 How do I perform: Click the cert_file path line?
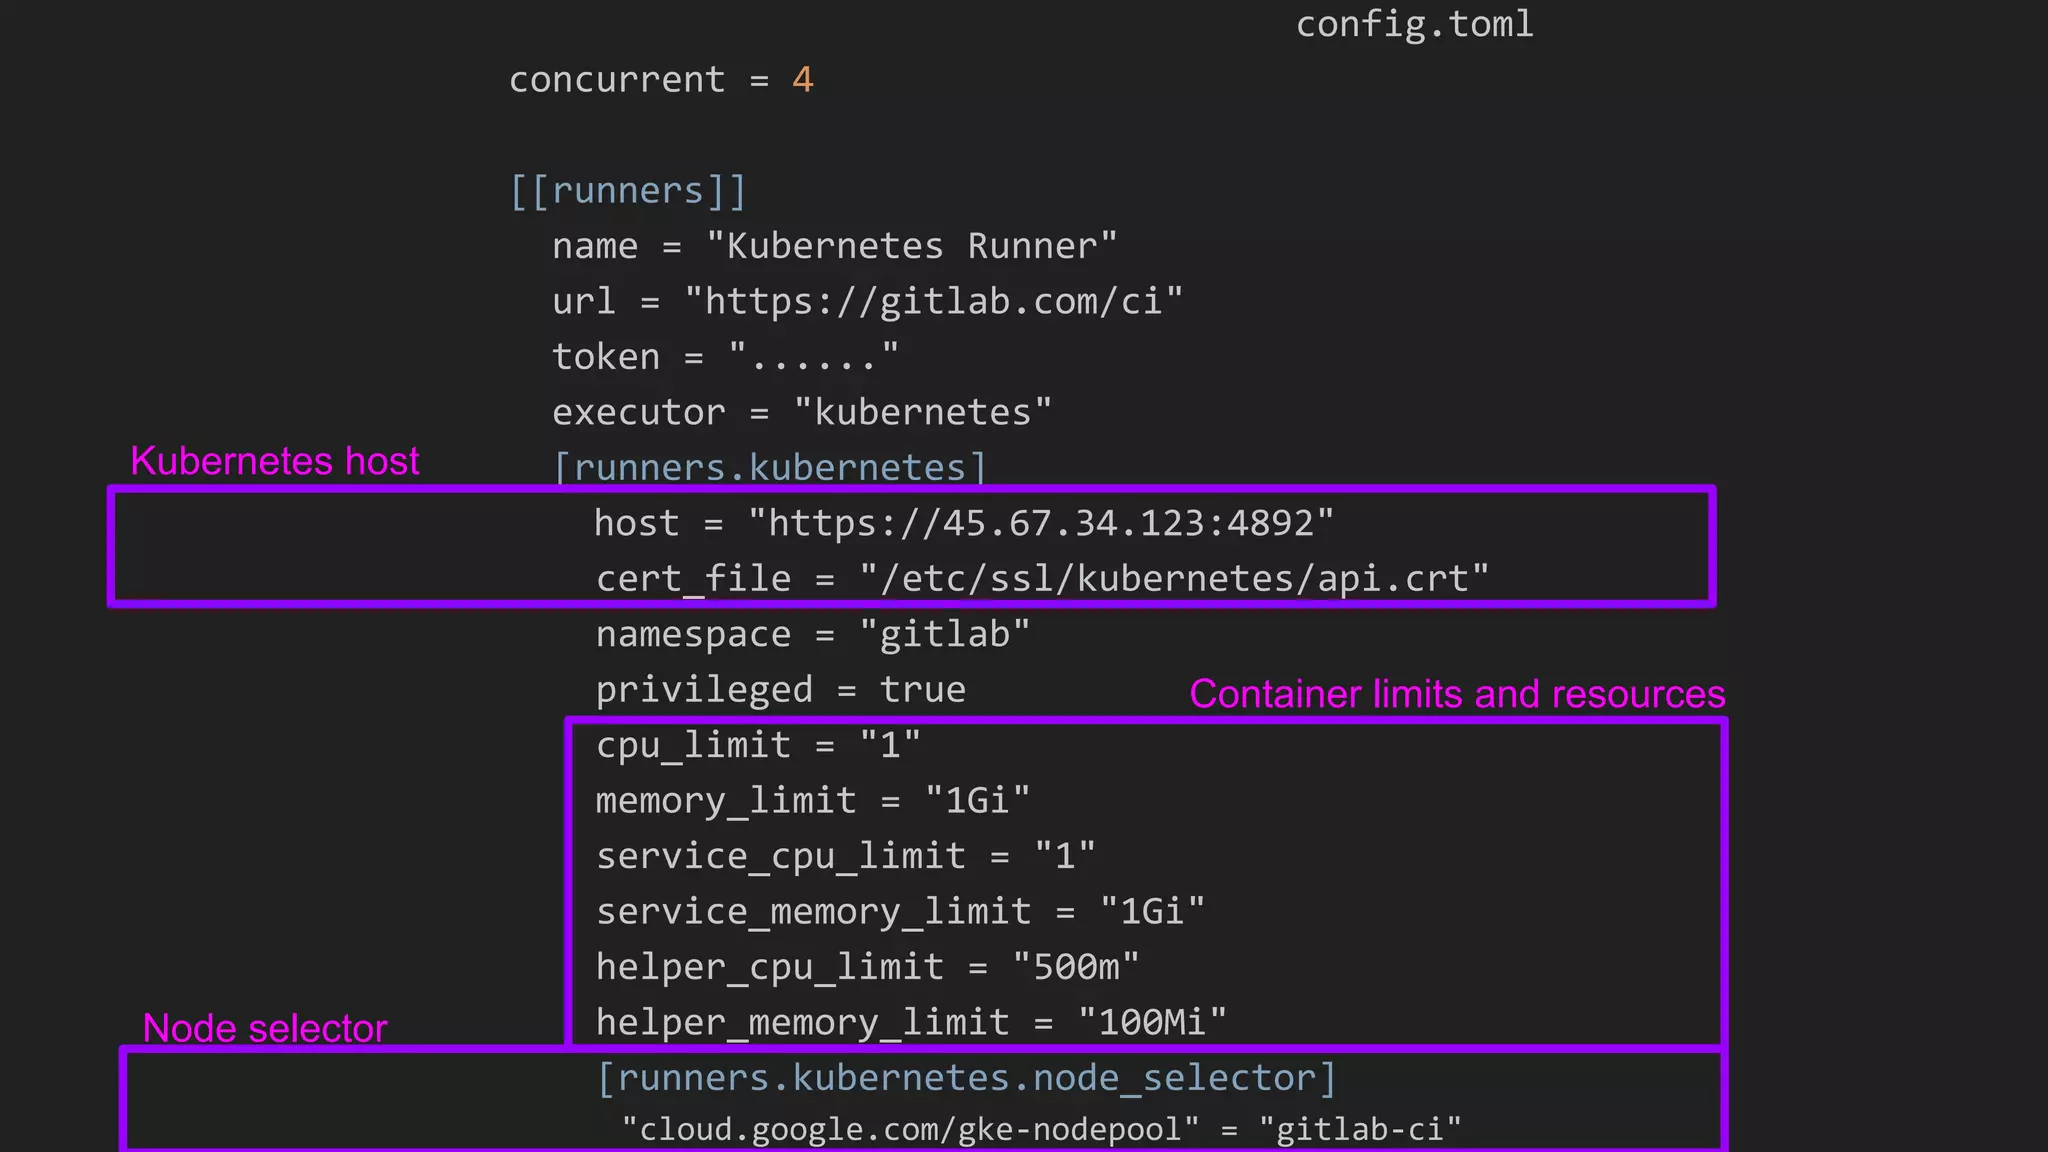(x=1042, y=578)
